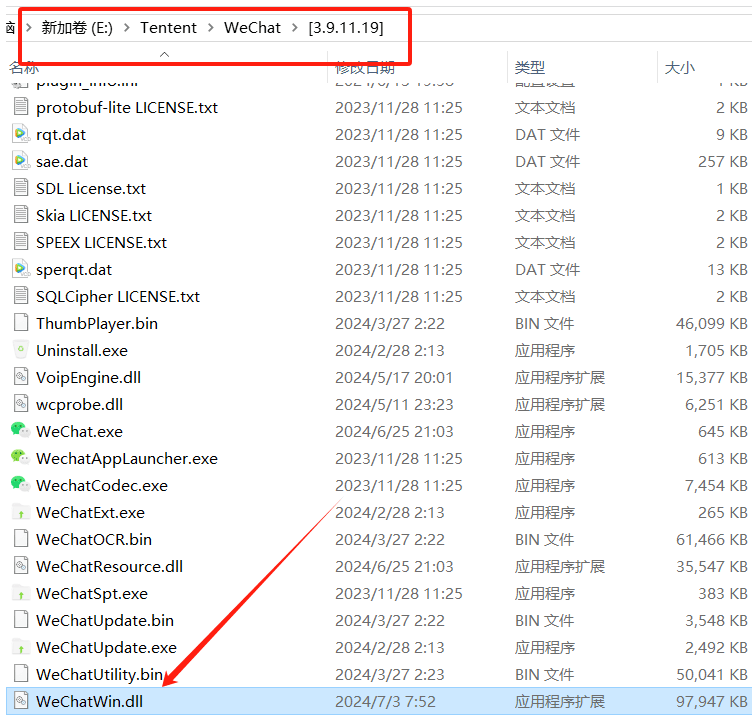
Task: Go to 新加卷 (E:) drive in breadcrumb
Action: tap(77, 28)
